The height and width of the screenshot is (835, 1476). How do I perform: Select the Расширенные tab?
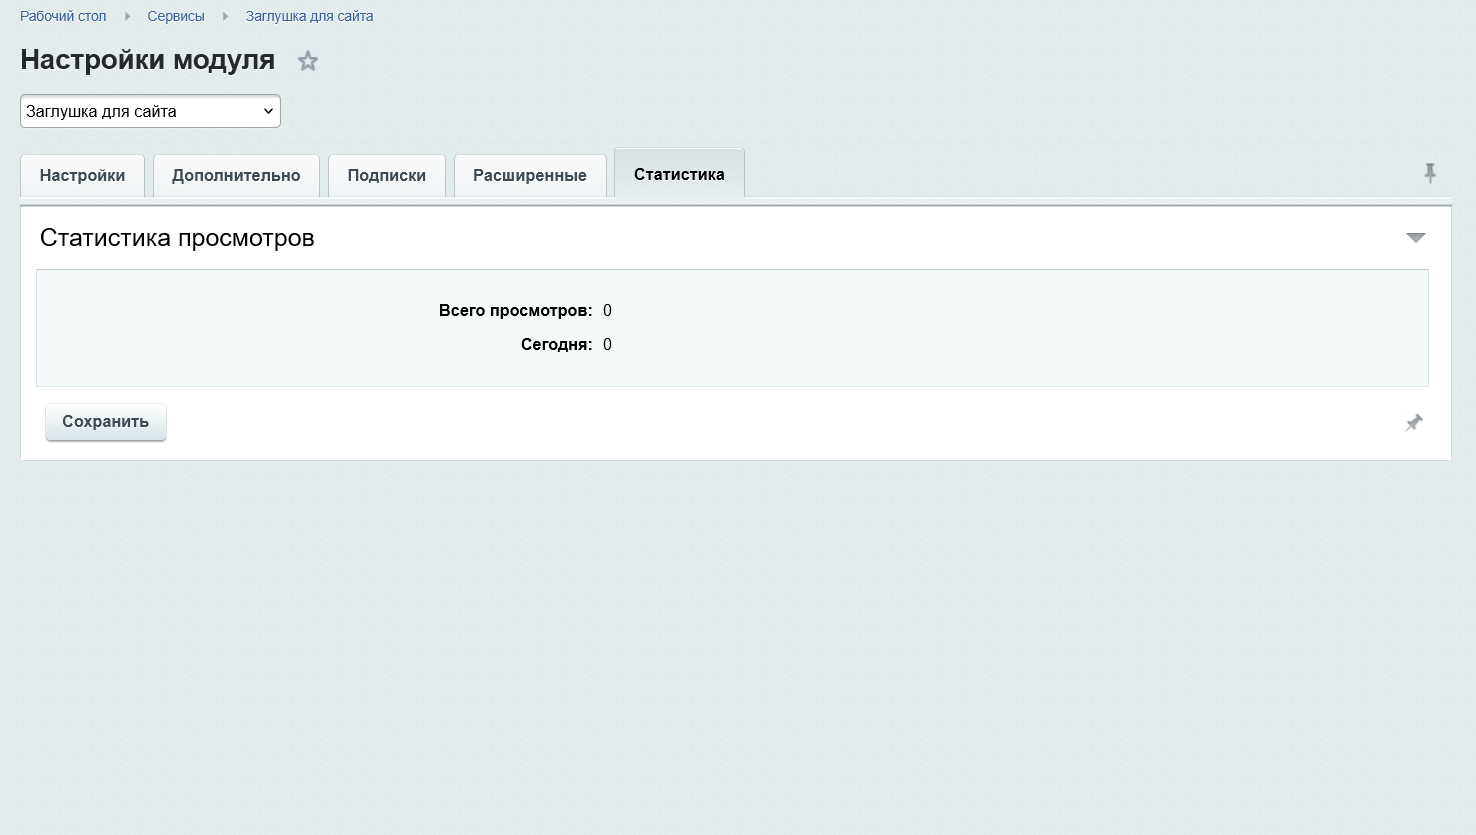(530, 175)
